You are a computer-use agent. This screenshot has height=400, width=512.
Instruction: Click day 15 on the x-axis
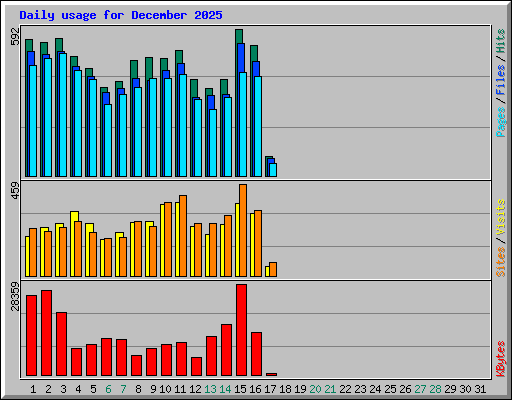(240, 389)
